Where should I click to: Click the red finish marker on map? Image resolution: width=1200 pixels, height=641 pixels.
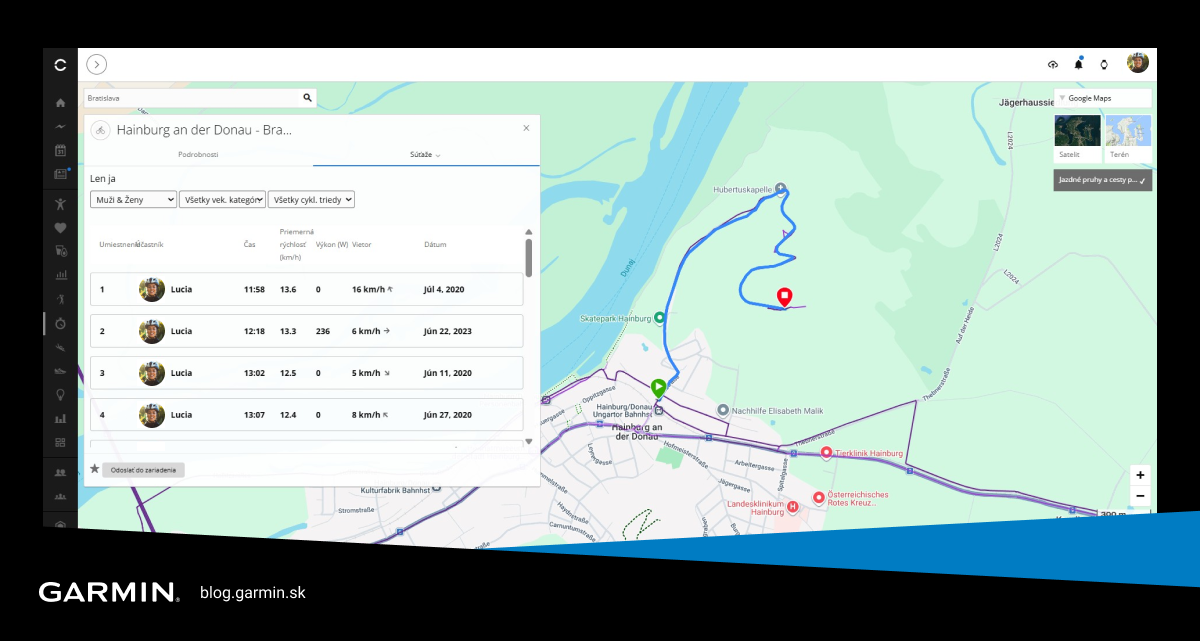[x=785, y=297]
